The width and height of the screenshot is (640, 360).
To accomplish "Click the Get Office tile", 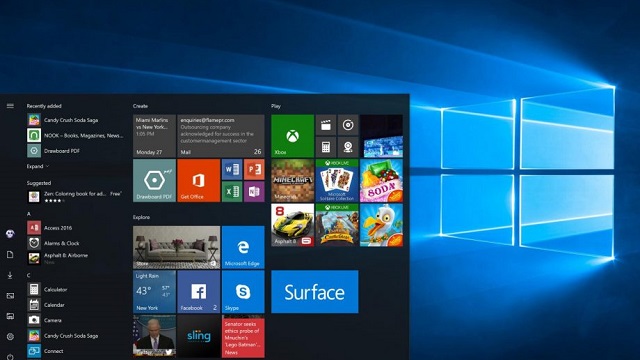I will click(x=198, y=180).
